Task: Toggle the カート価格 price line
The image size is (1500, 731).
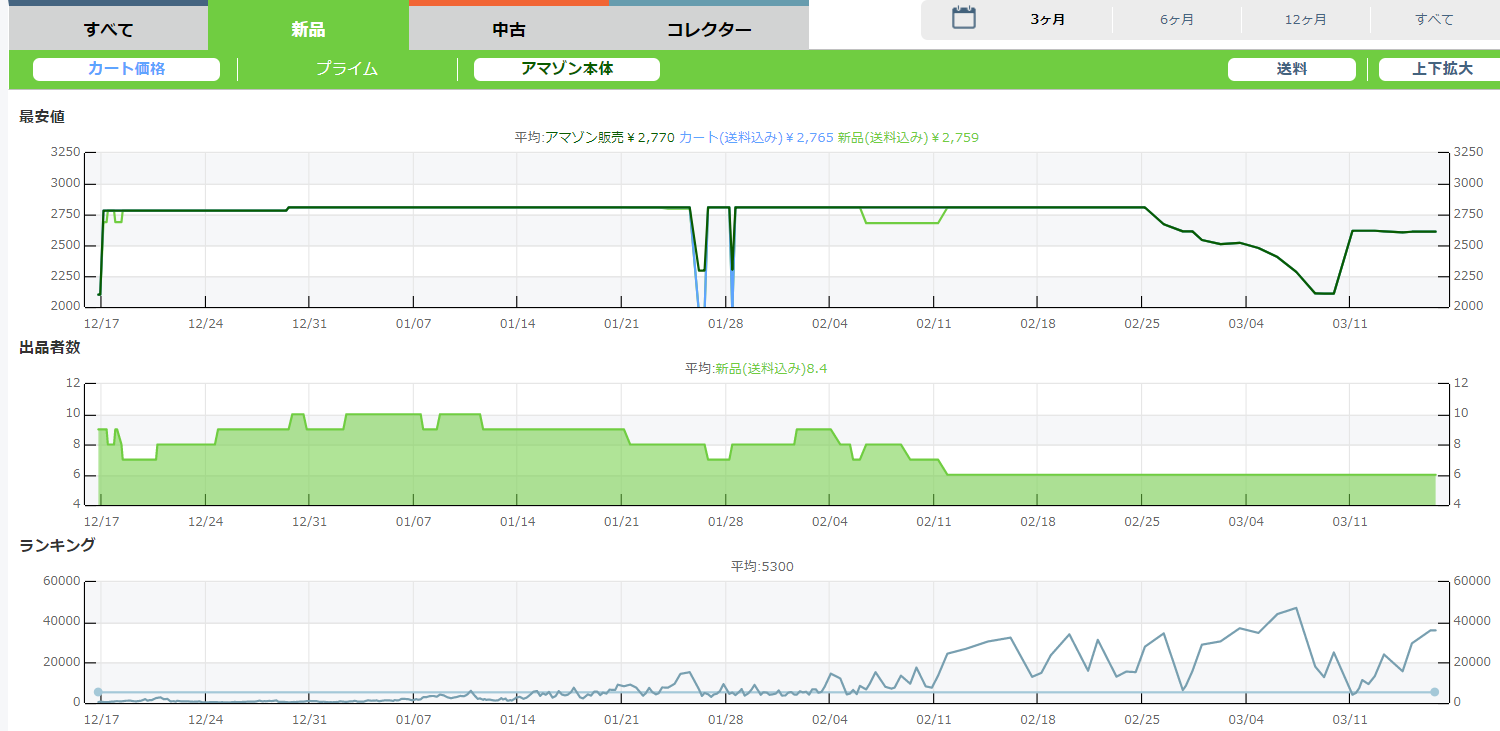Action: [126, 69]
